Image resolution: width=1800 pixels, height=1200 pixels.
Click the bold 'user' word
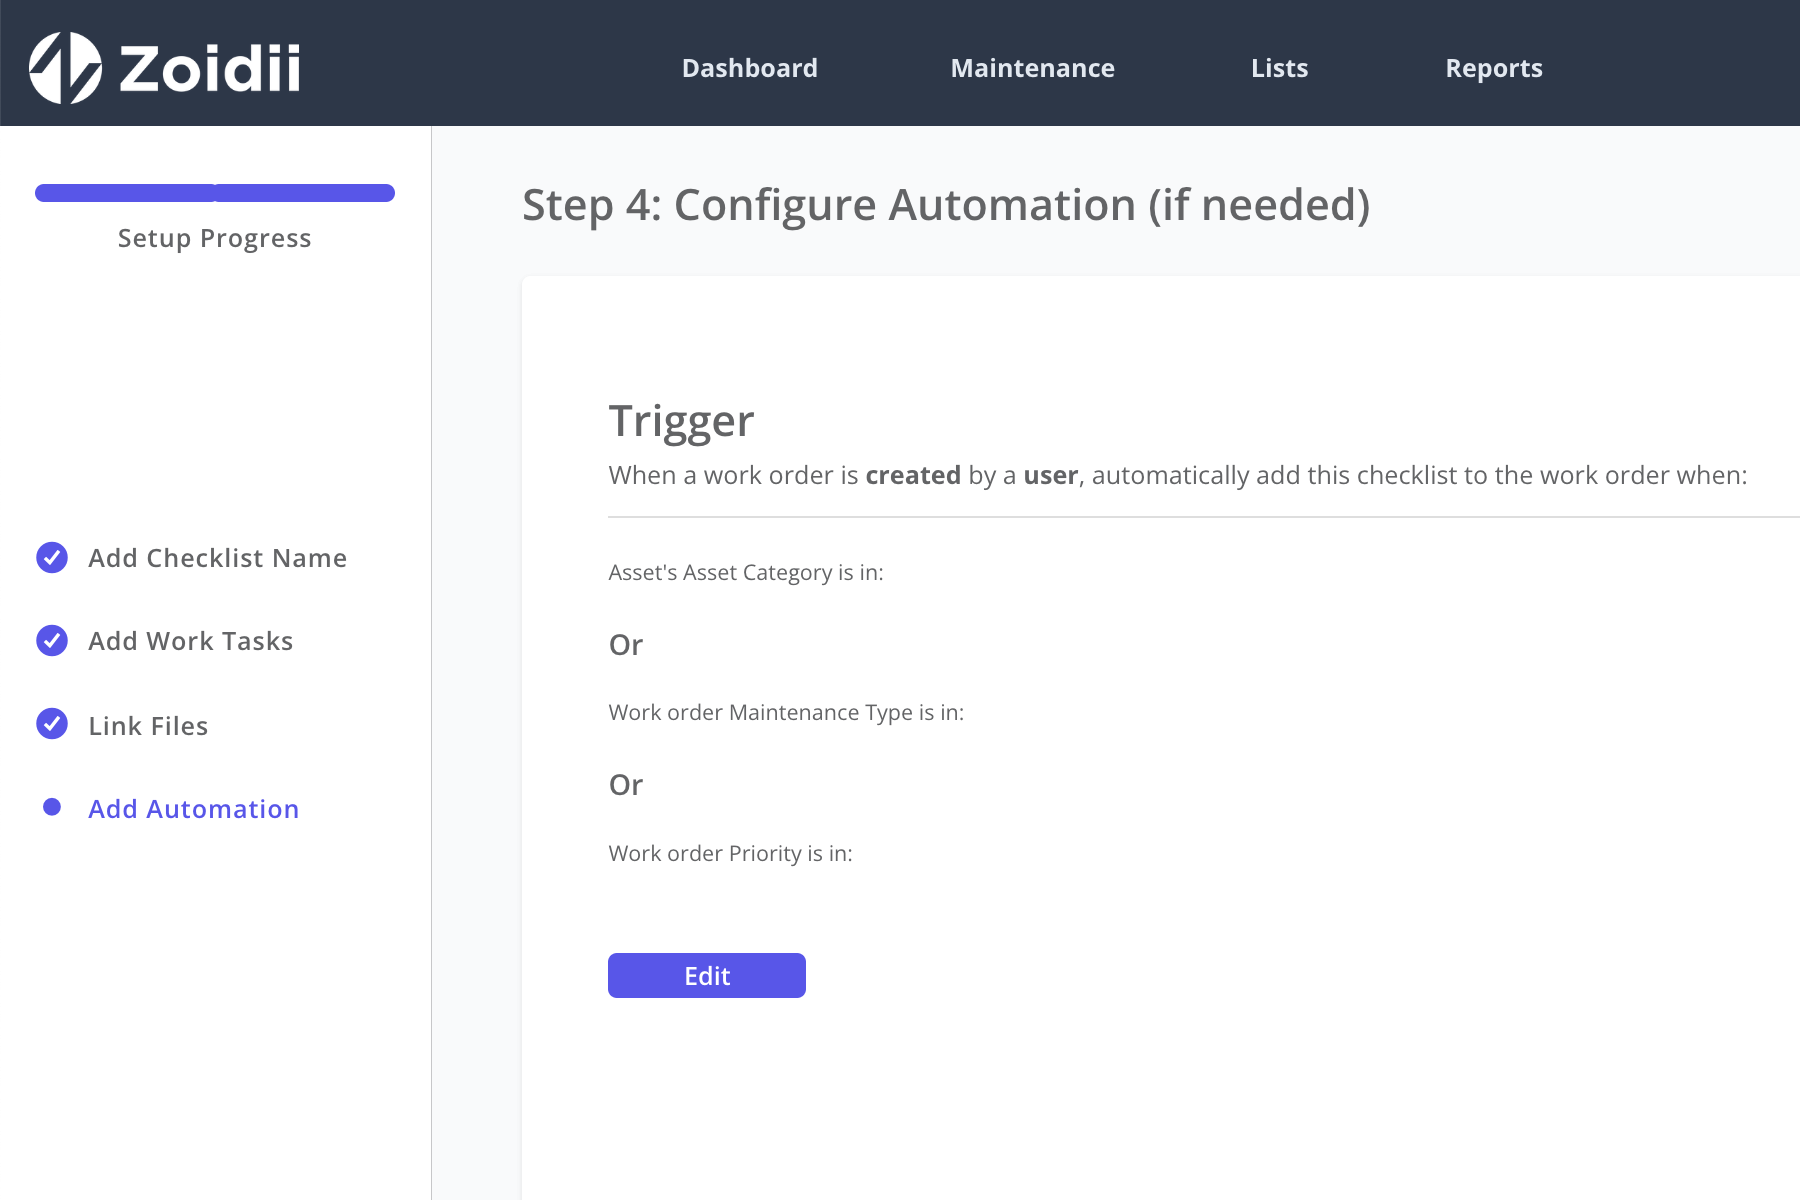pyautogui.click(x=1051, y=475)
